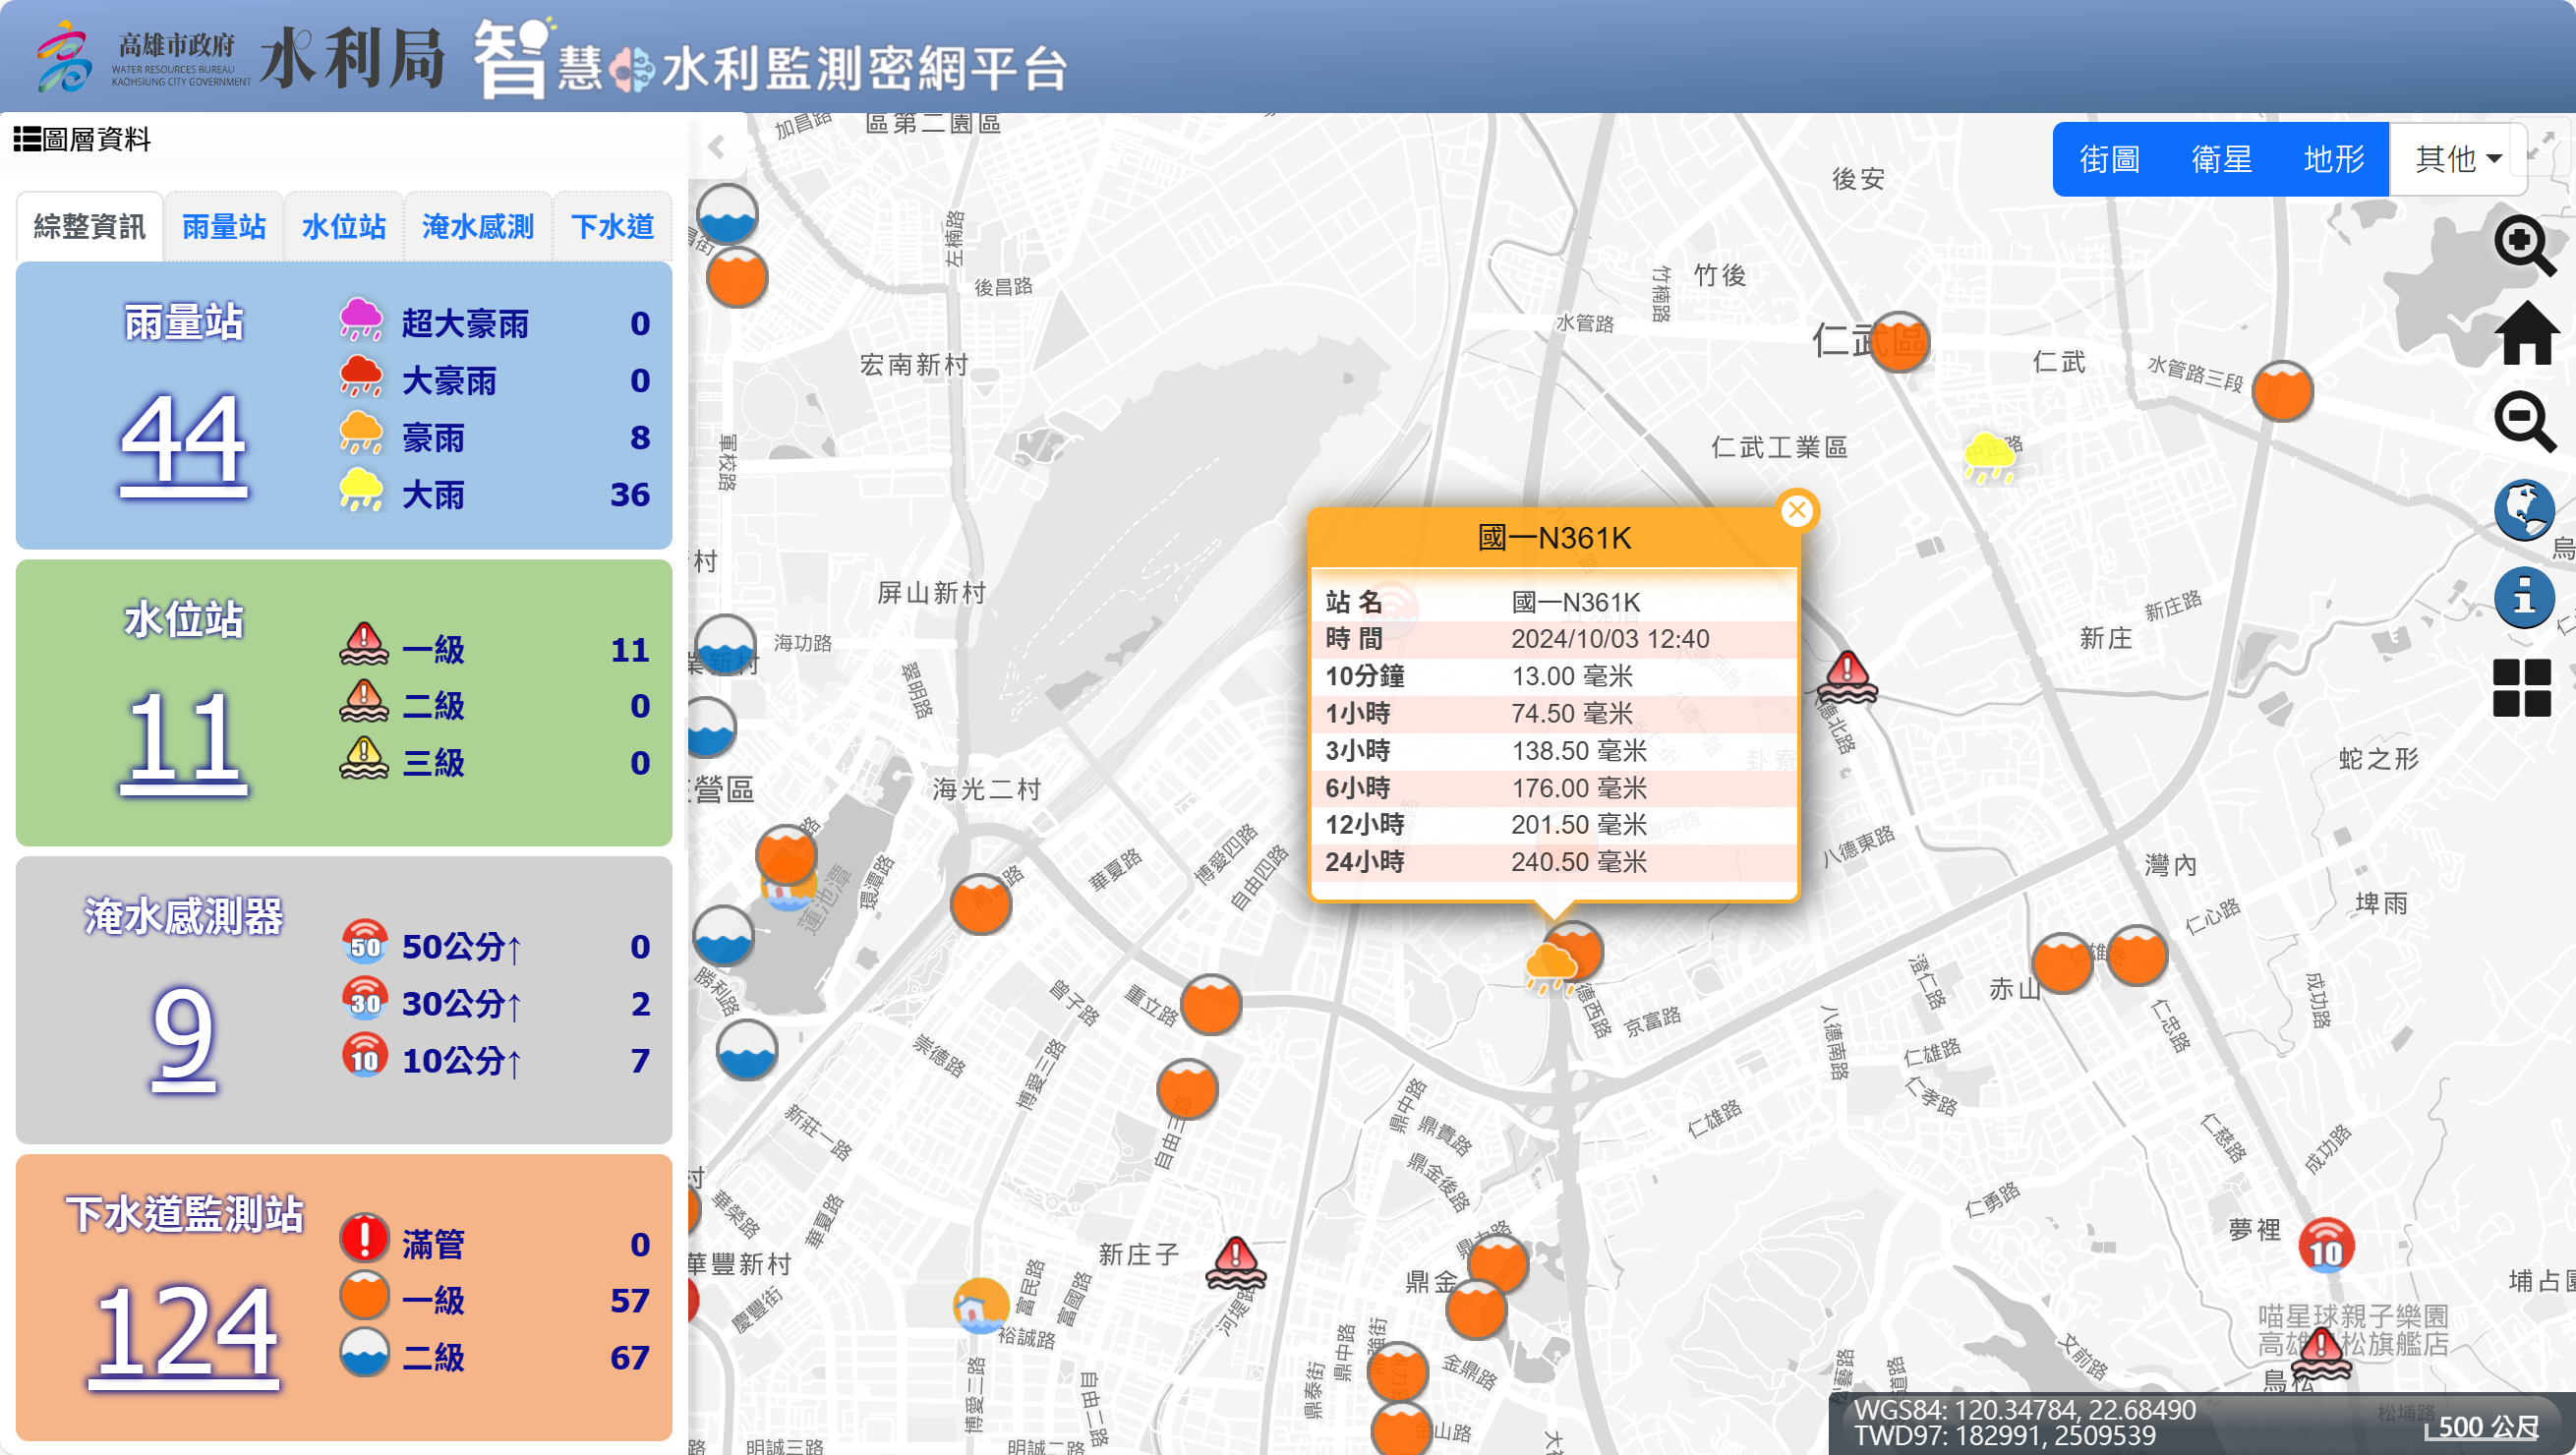Click the zoom in magnifier icon

[x=2523, y=244]
